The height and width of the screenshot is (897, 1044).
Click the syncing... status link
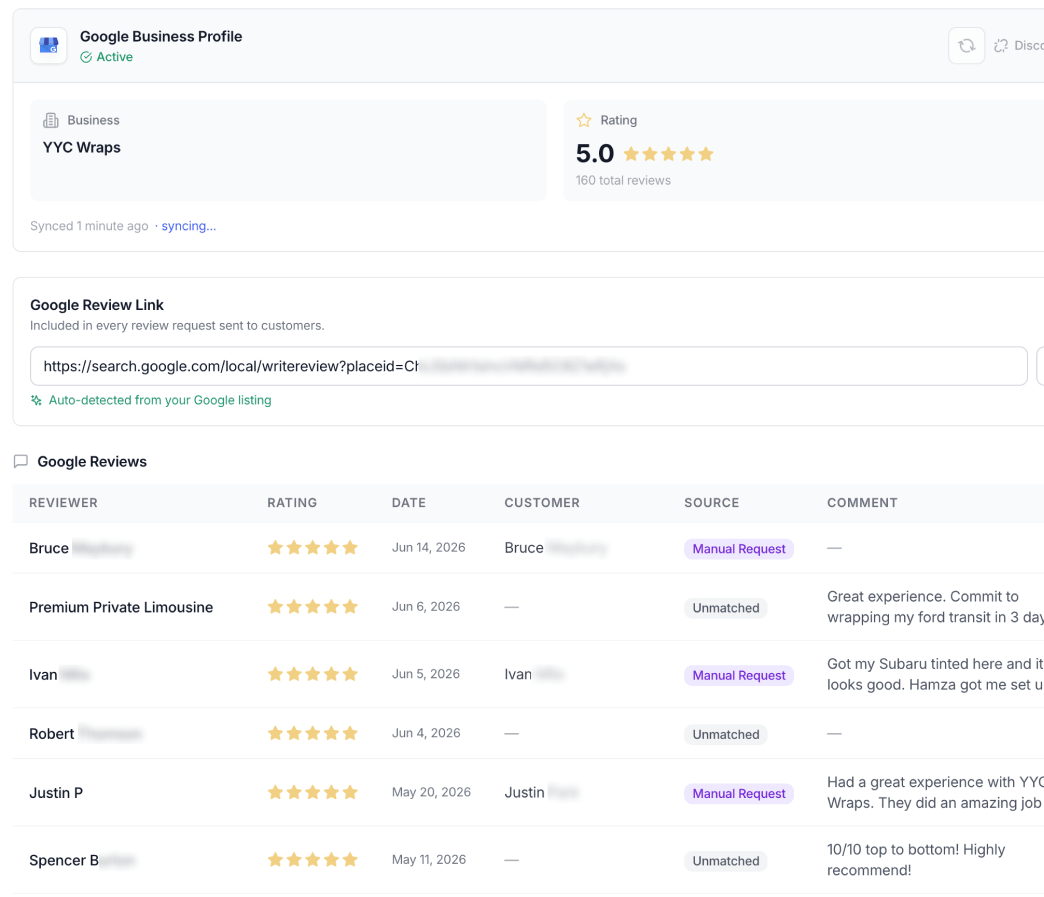[x=188, y=226]
